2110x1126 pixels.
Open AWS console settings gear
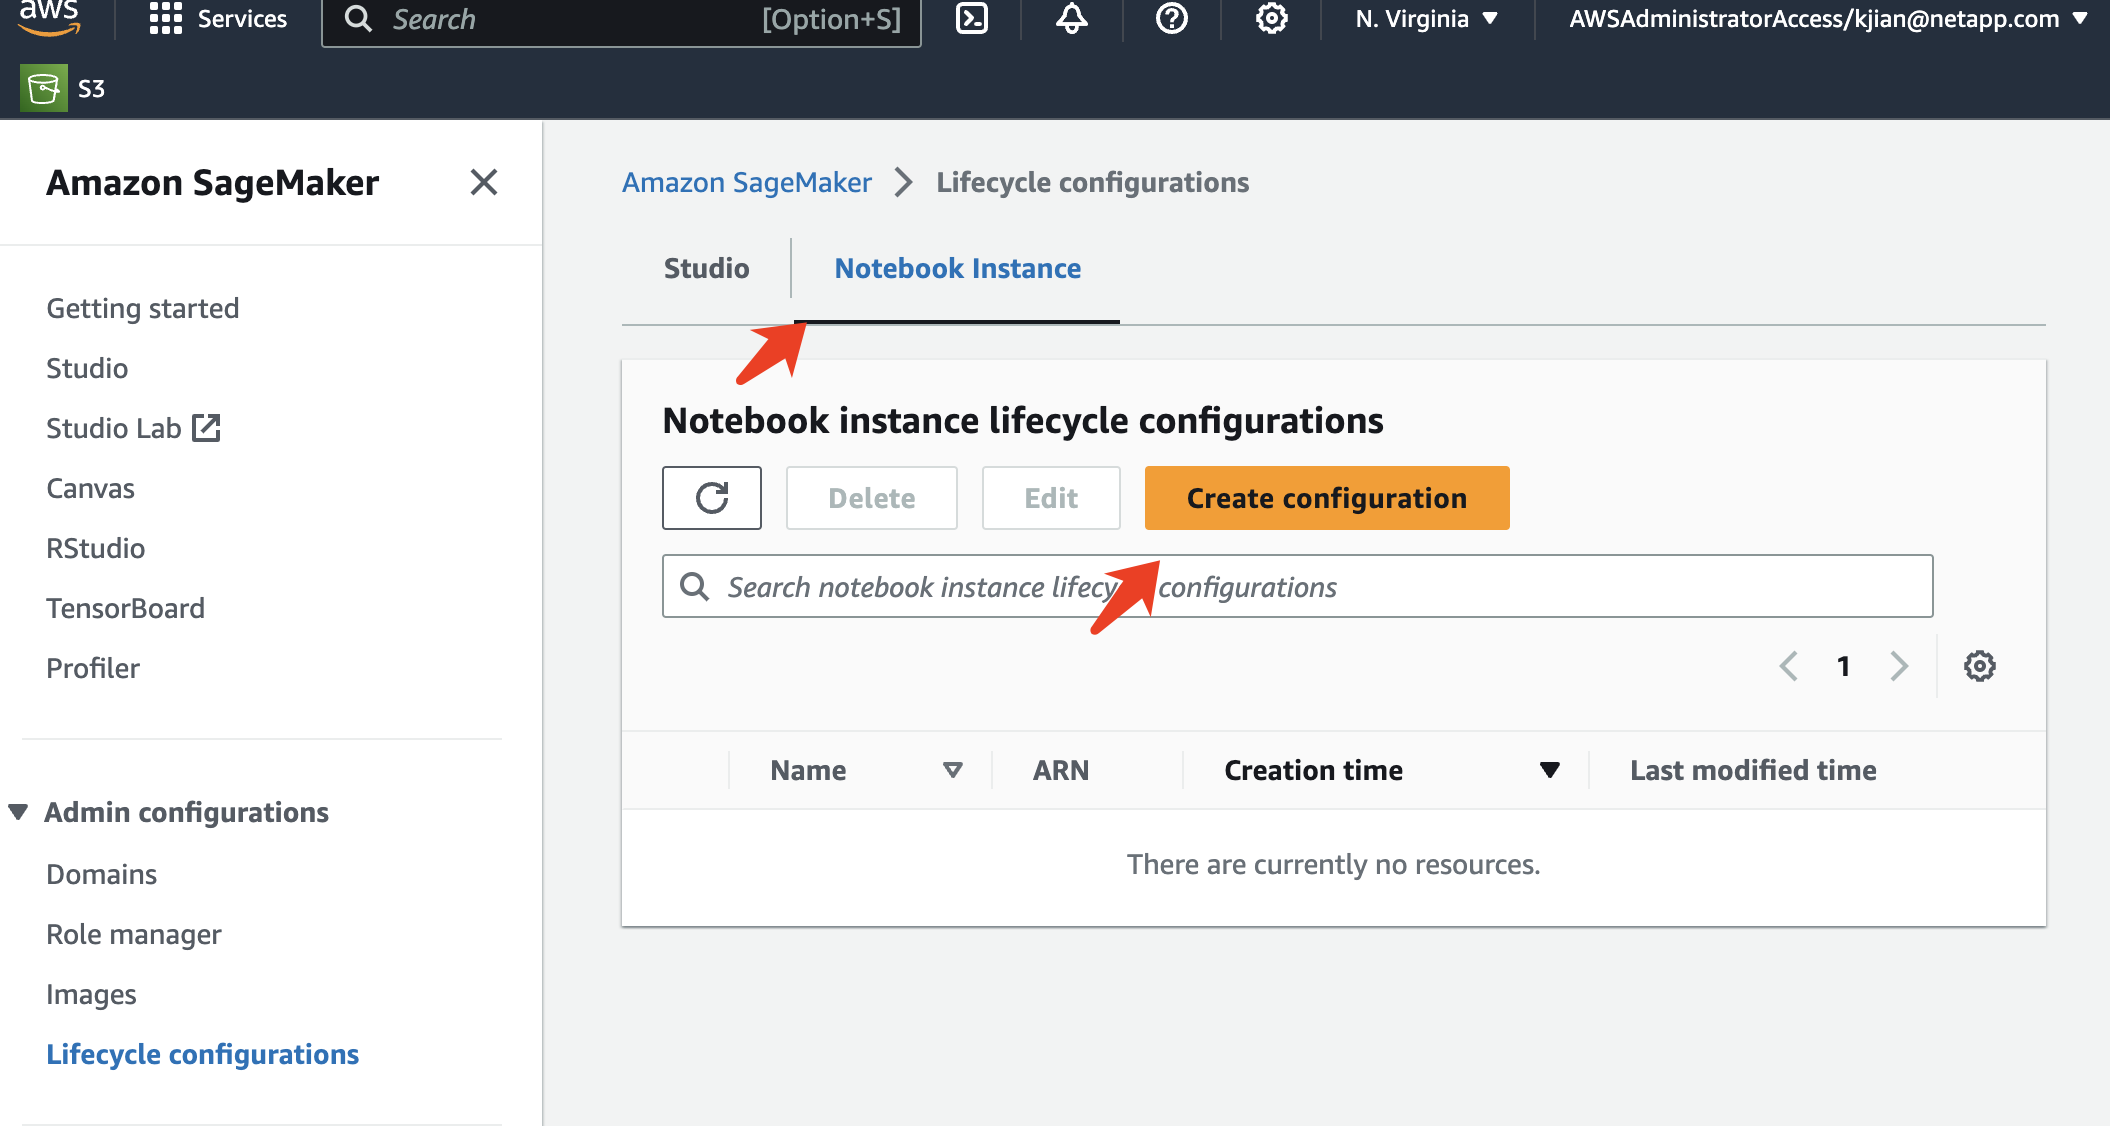tap(1271, 19)
